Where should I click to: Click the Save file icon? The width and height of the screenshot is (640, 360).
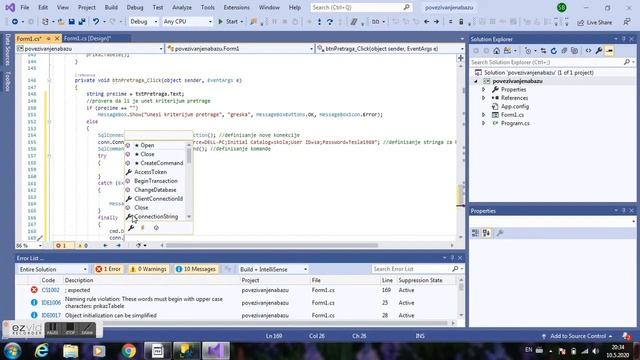pos(71,22)
